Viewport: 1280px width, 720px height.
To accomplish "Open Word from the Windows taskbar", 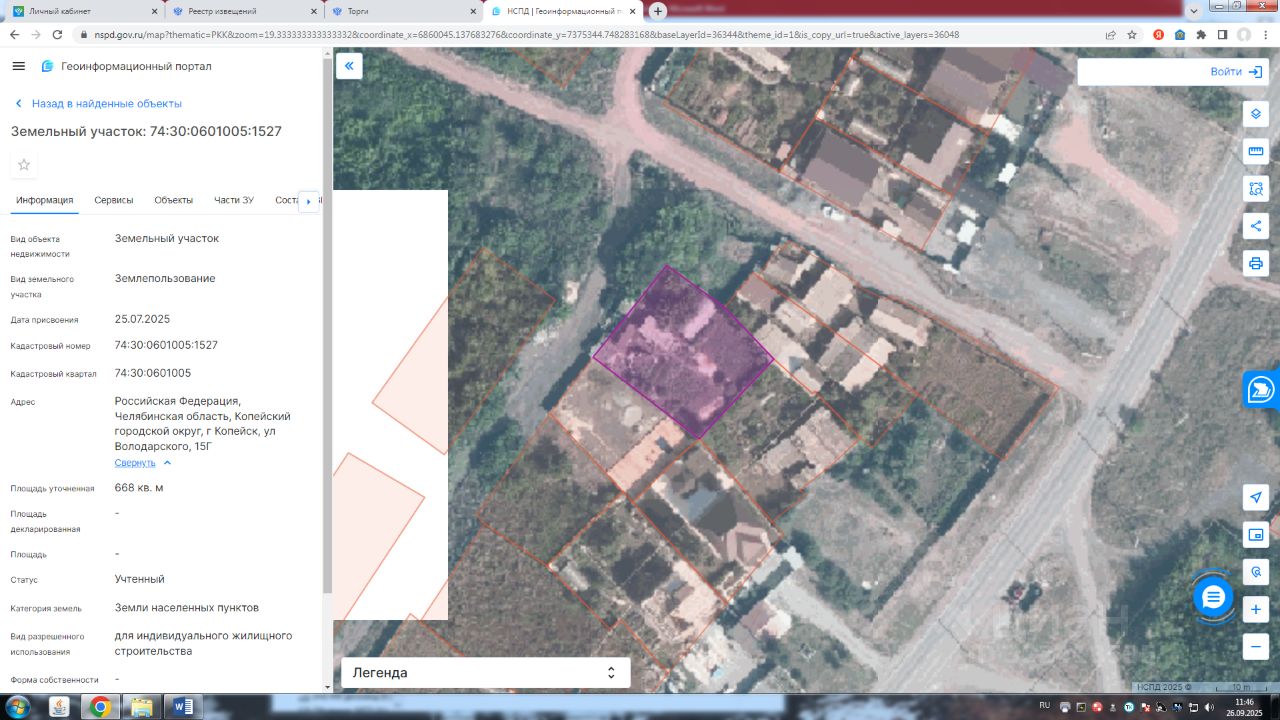I will click(x=182, y=707).
